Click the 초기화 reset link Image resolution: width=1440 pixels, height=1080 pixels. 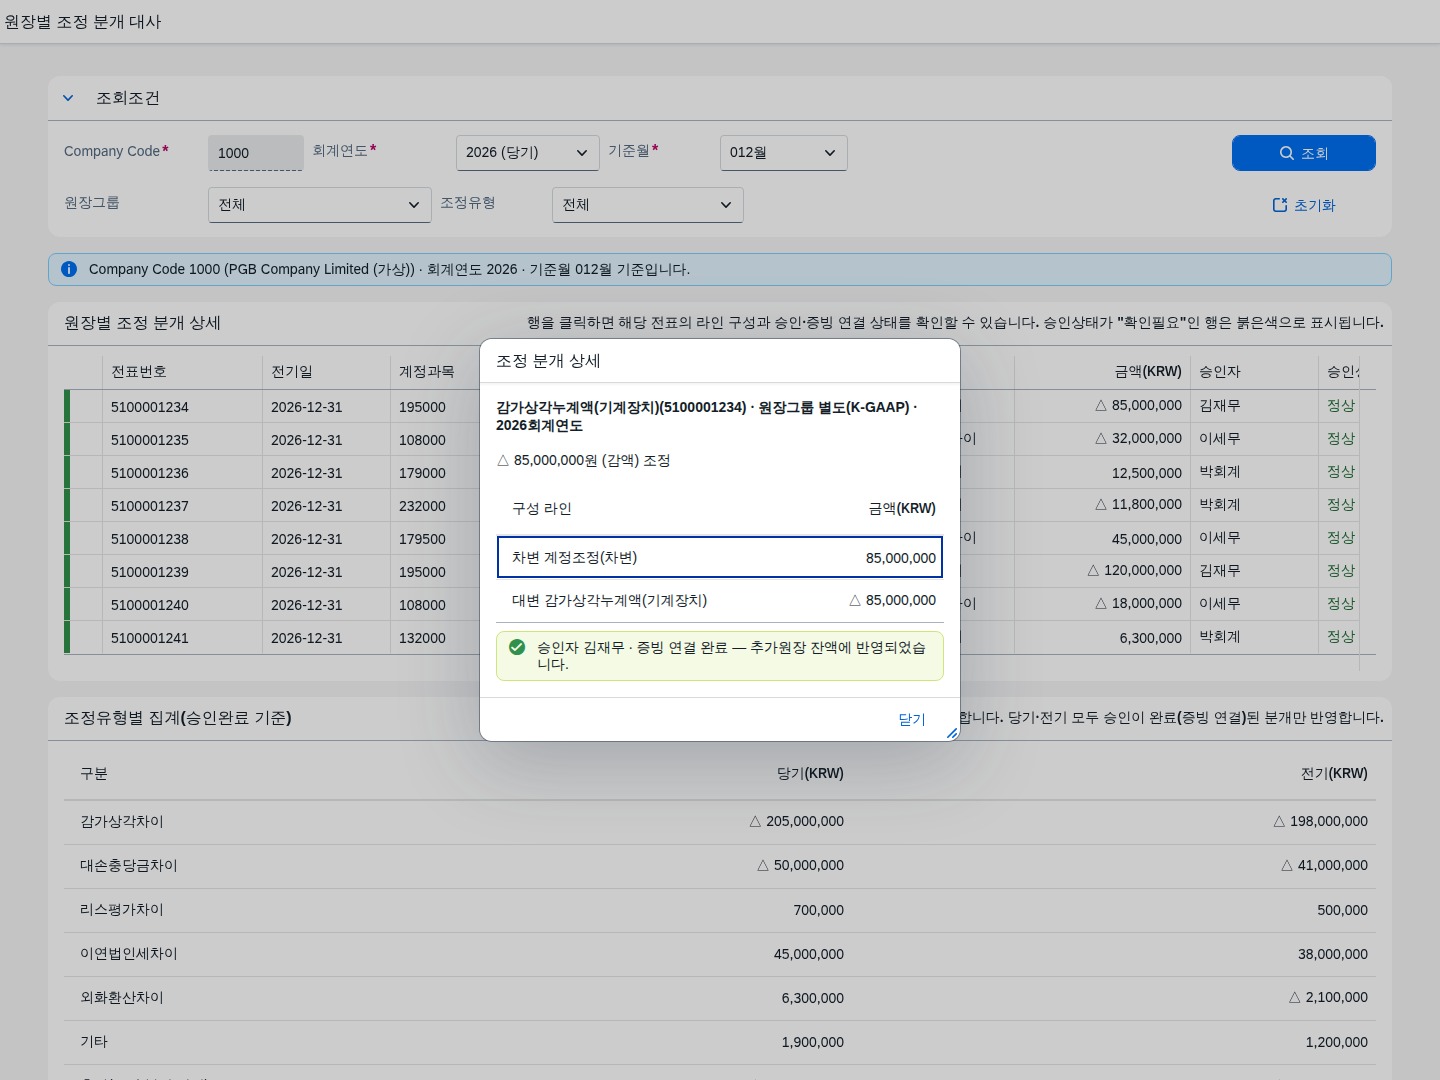click(x=1303, y=205)
